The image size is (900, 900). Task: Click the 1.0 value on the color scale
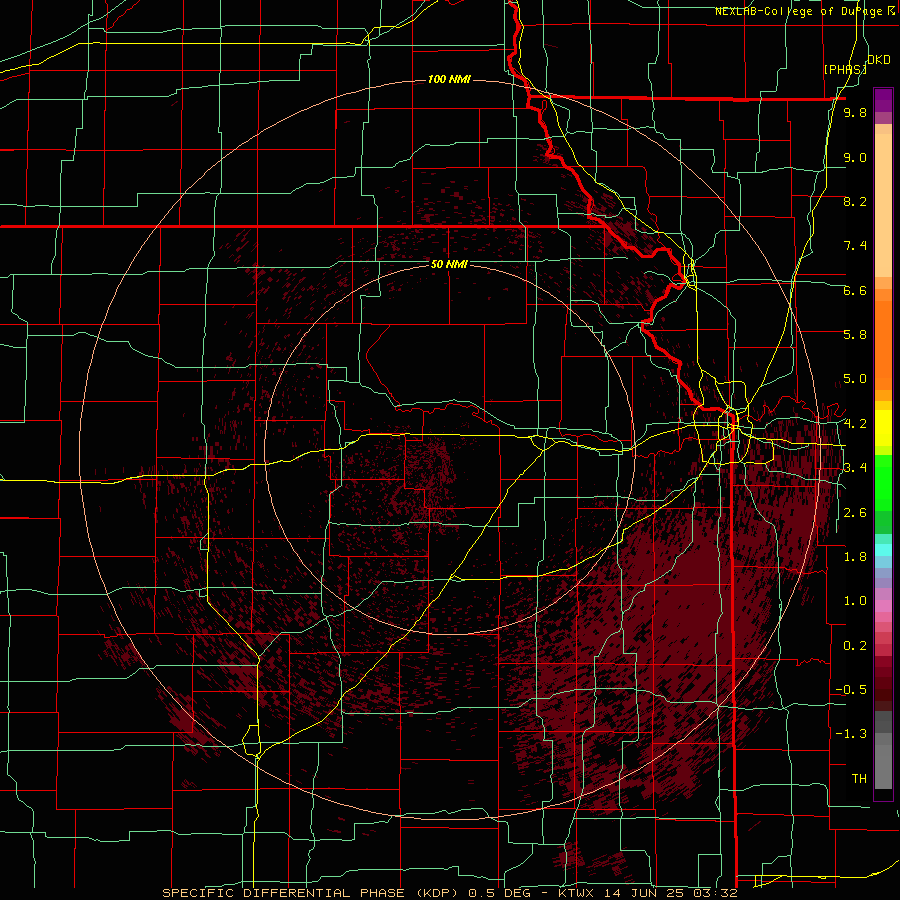[855, 601]
